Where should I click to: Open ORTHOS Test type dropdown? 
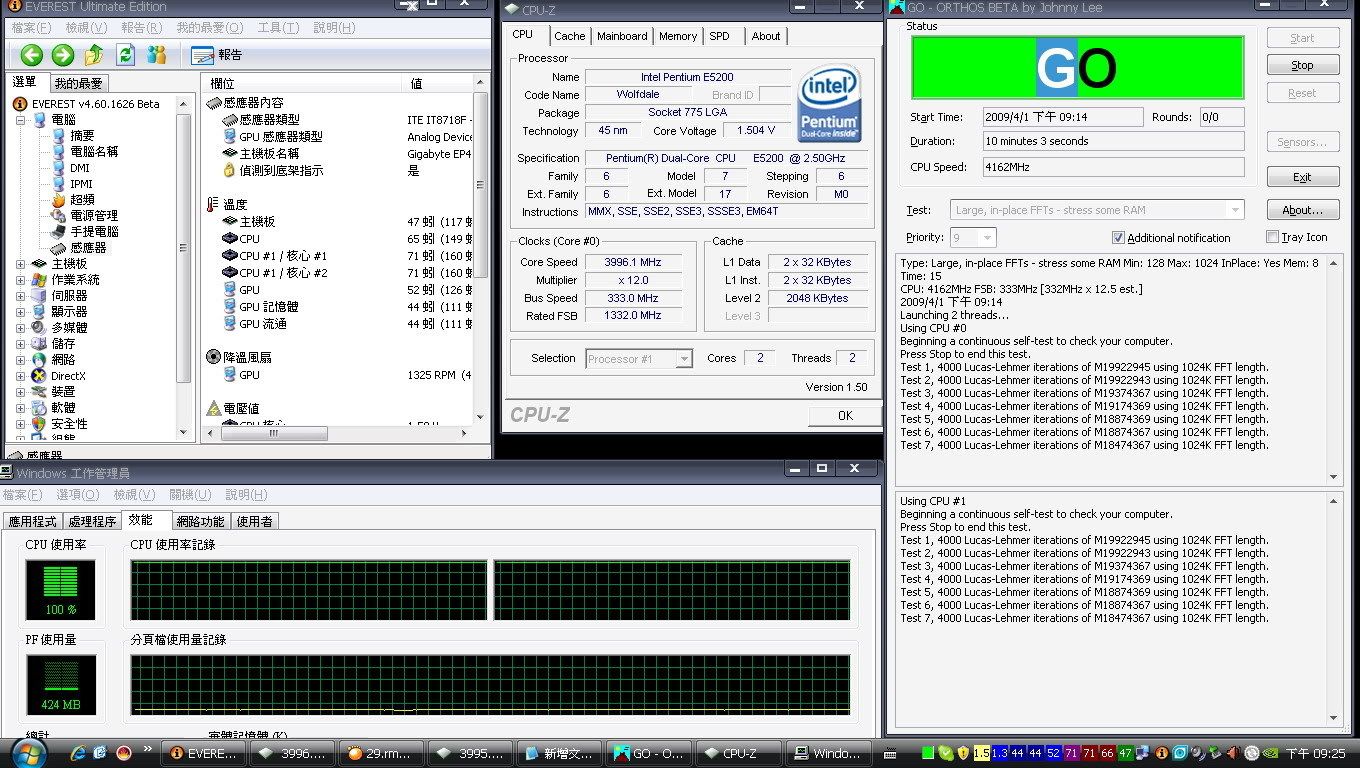1236,210
